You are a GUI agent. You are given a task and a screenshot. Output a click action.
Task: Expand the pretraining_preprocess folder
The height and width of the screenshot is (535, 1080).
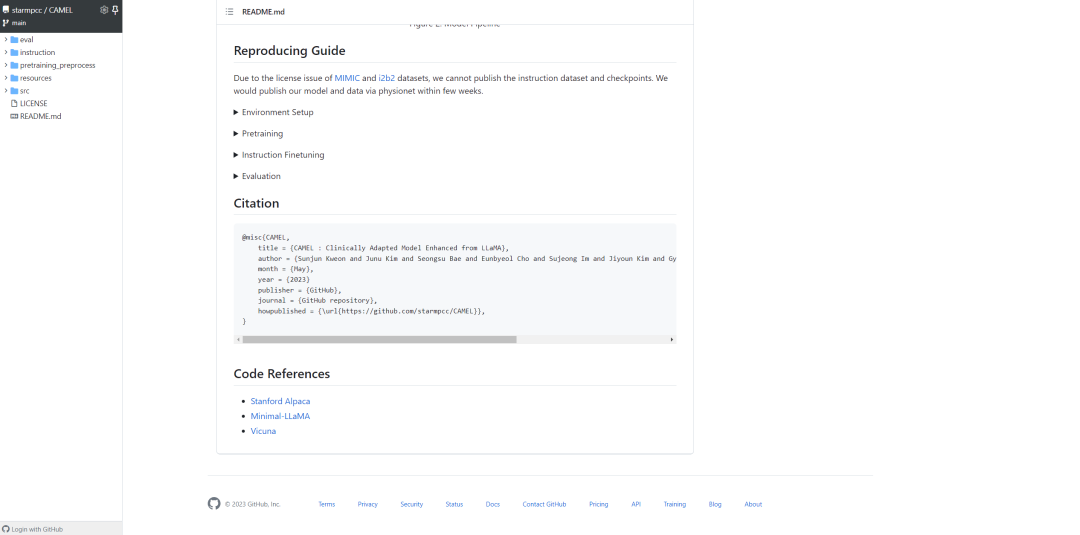pos(6,65)
